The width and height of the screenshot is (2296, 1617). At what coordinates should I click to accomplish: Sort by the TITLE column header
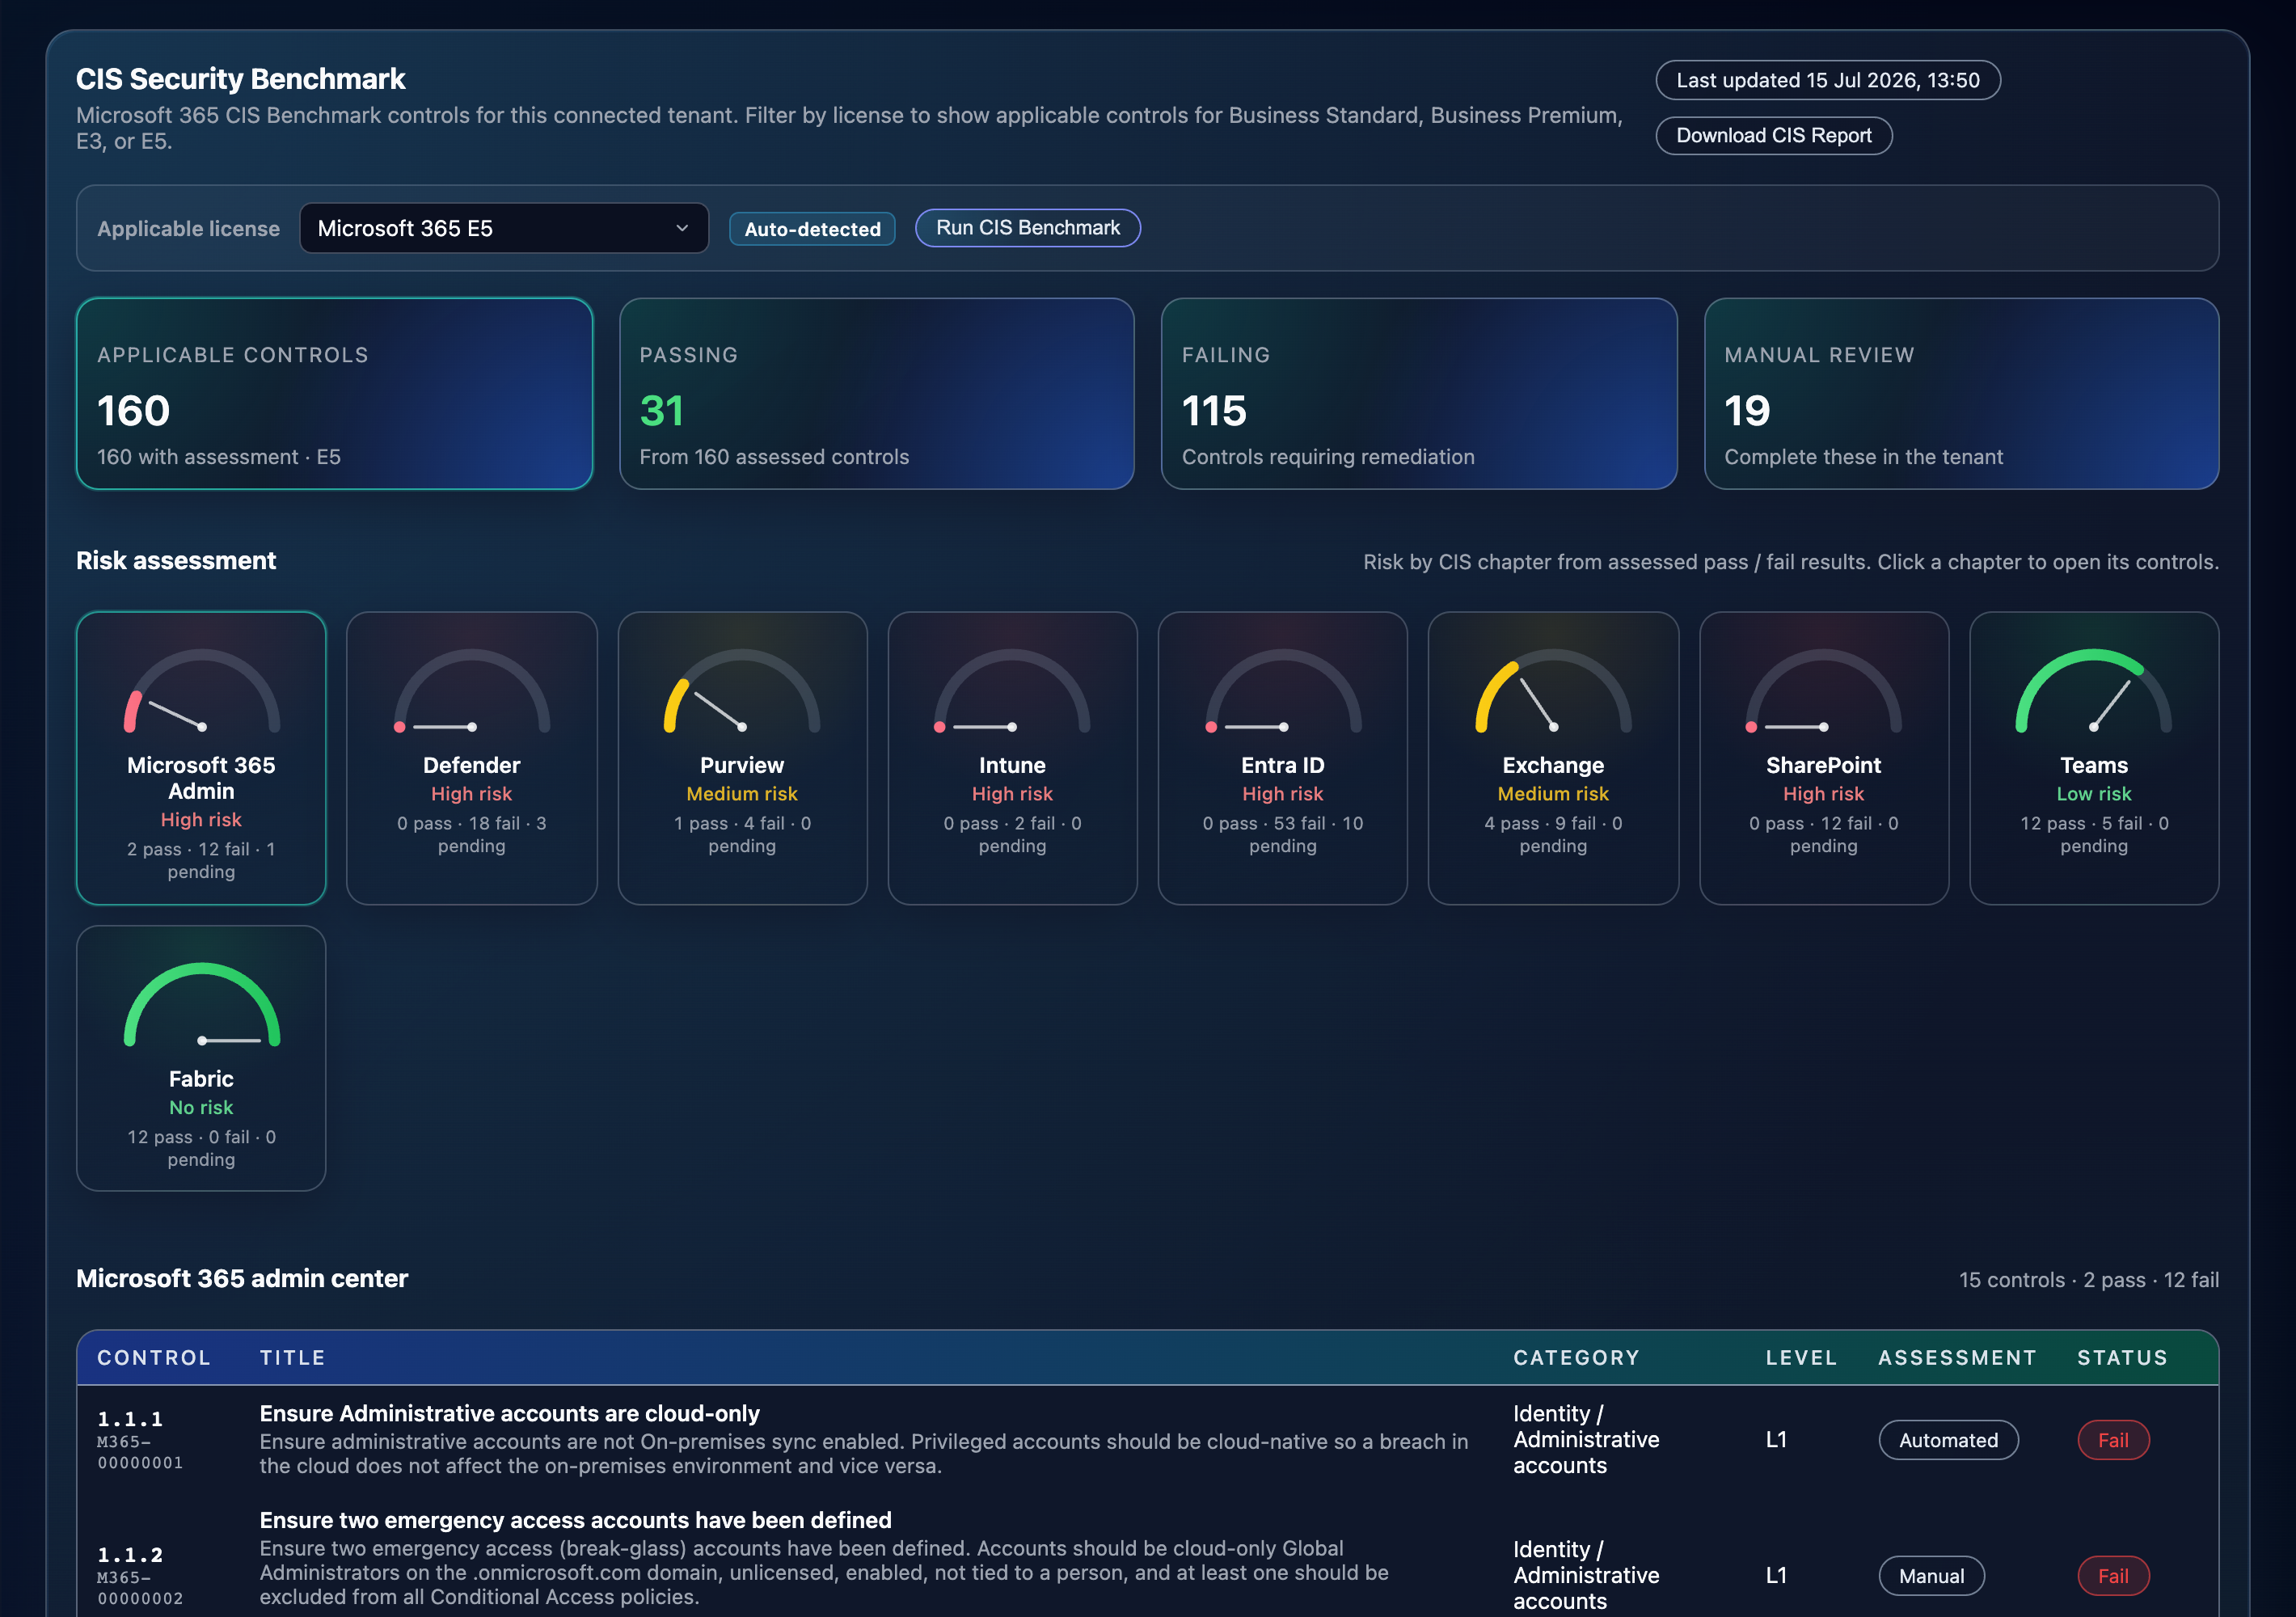tap(292, 1358)
